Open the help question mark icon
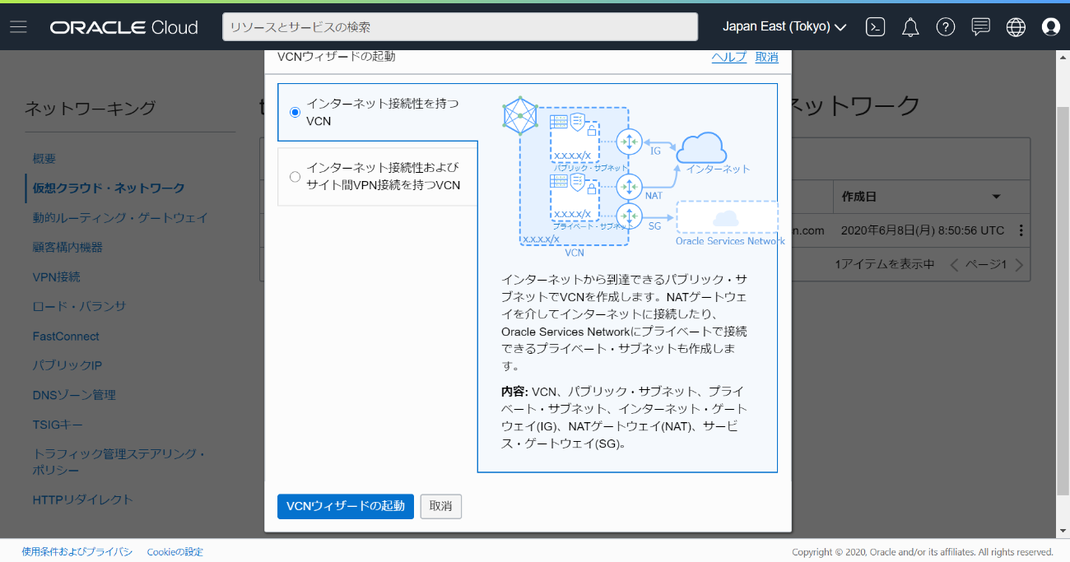Screen dimensions: 1070x562 pos(945,27)
